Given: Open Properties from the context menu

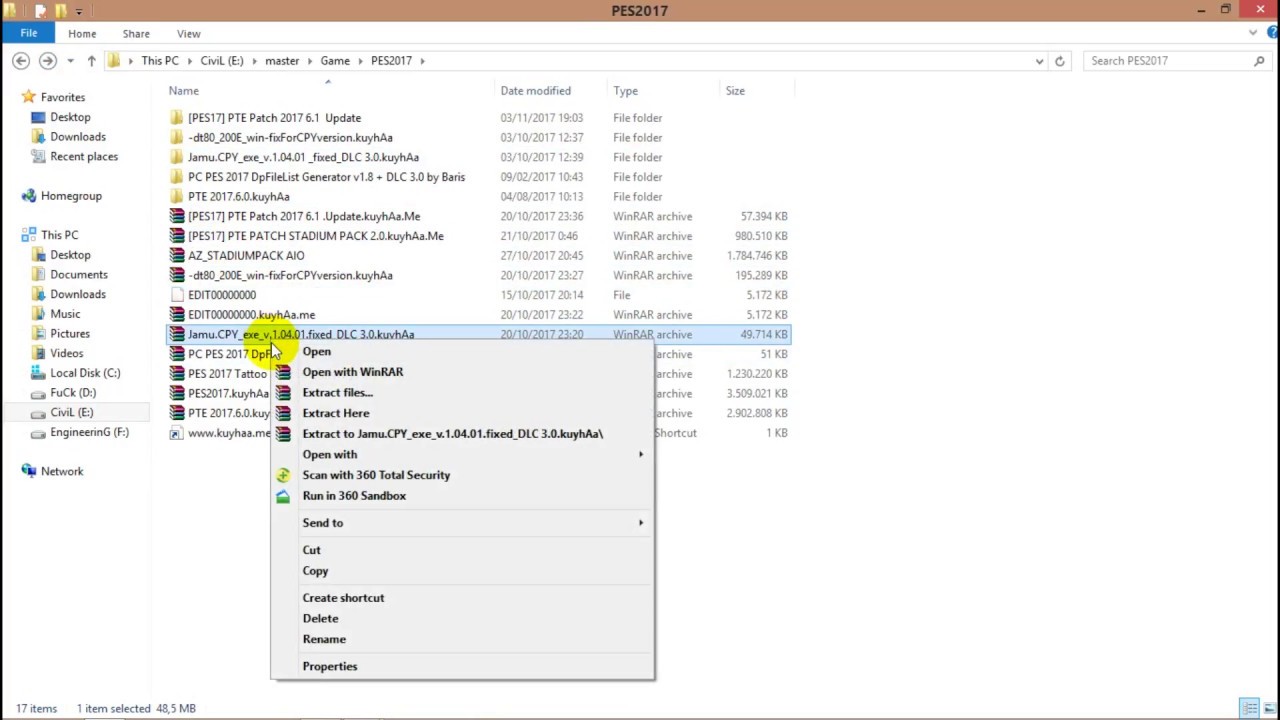Looking at the screenshot, I should 329,666.
